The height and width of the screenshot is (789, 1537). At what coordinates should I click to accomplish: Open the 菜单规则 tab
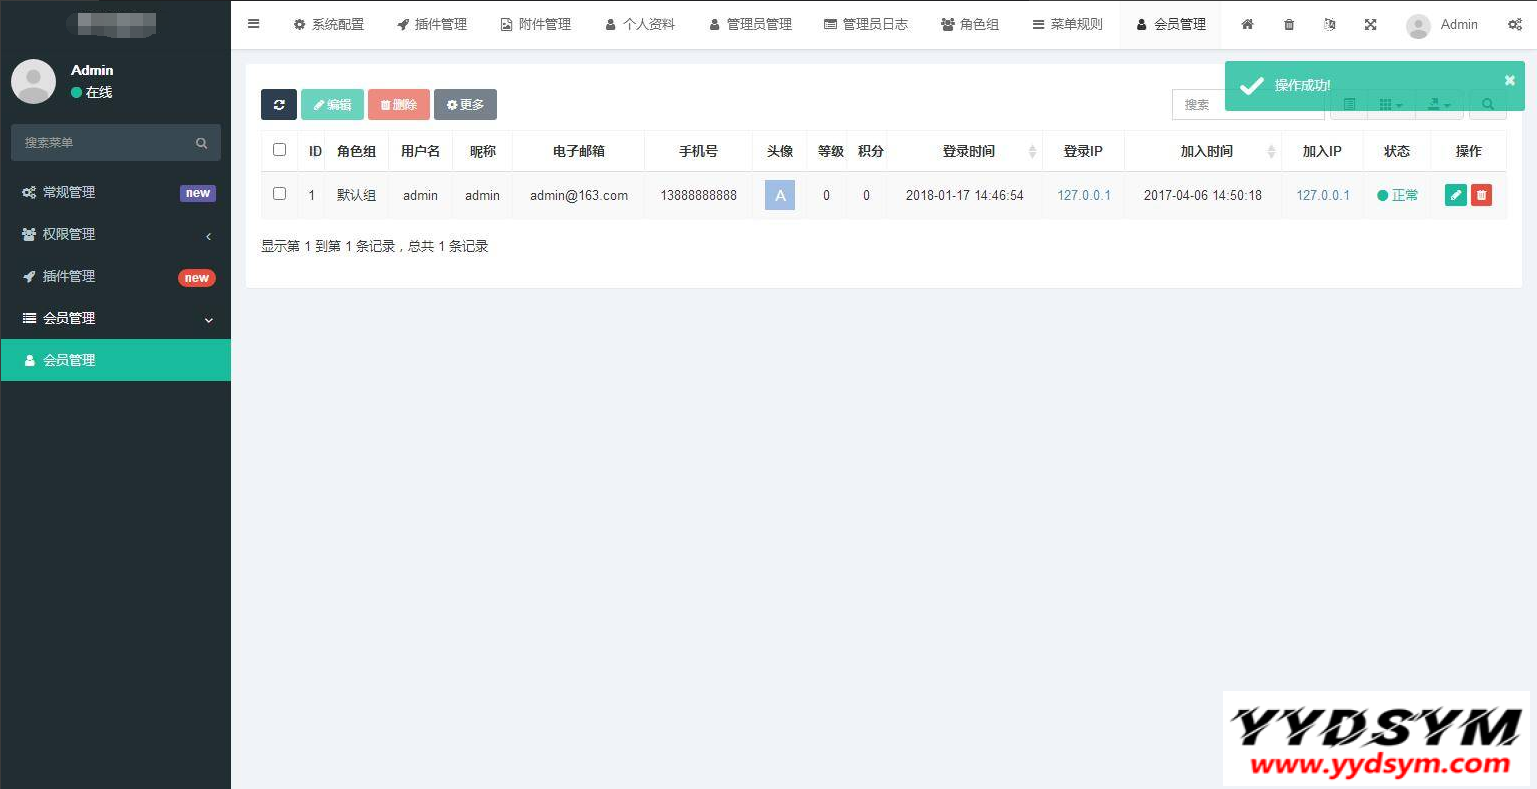click(x=1068, y=25)
